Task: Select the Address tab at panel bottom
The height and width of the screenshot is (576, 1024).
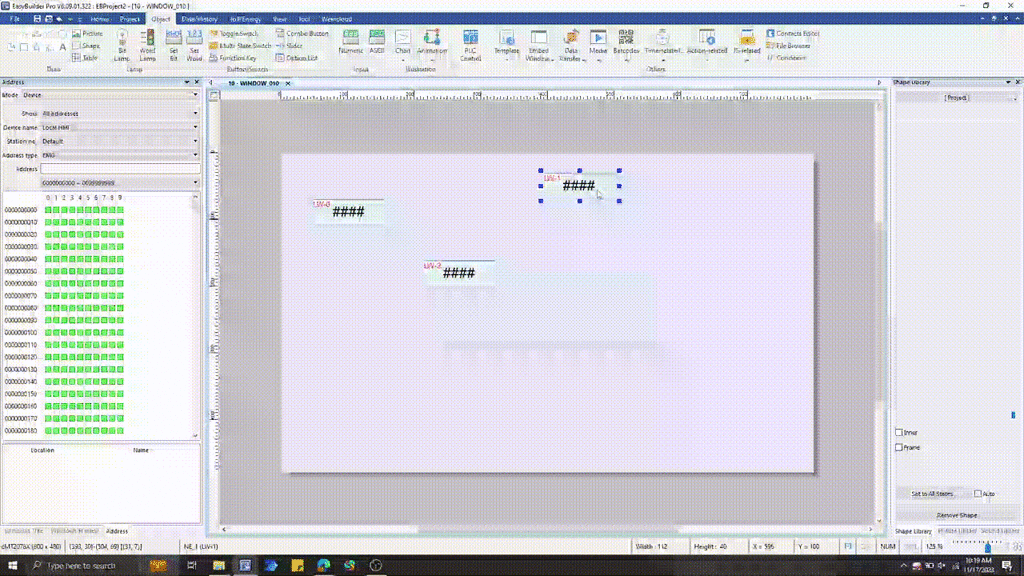Action: (119, 531)
